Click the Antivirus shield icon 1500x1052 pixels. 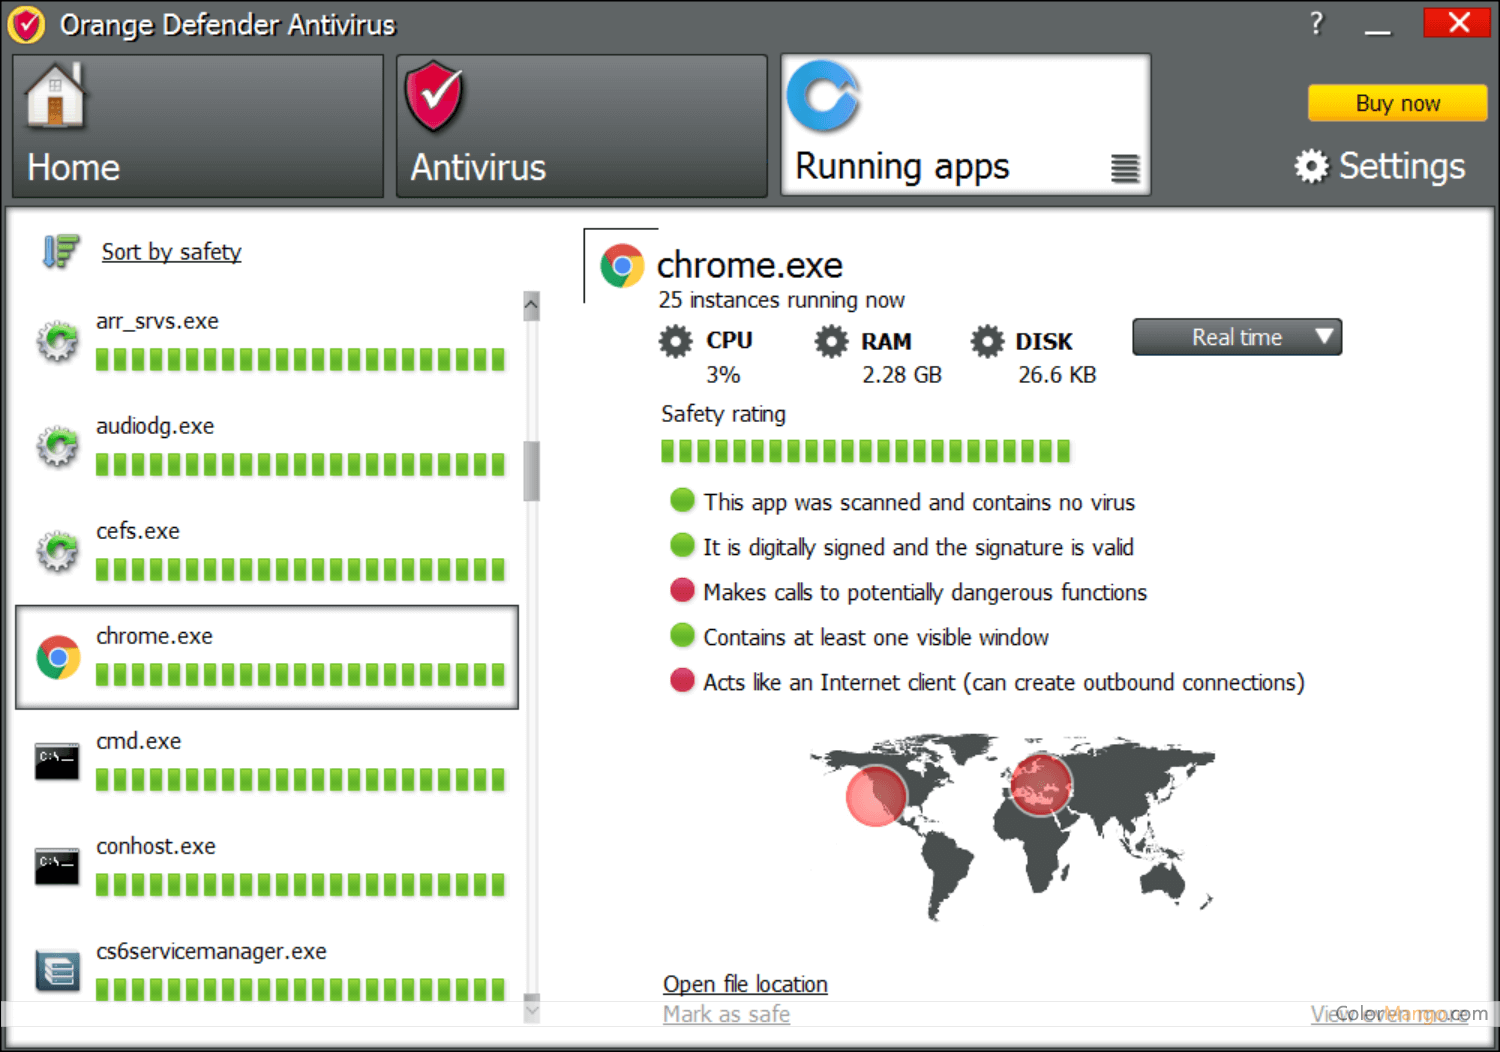tap(433, 97)
